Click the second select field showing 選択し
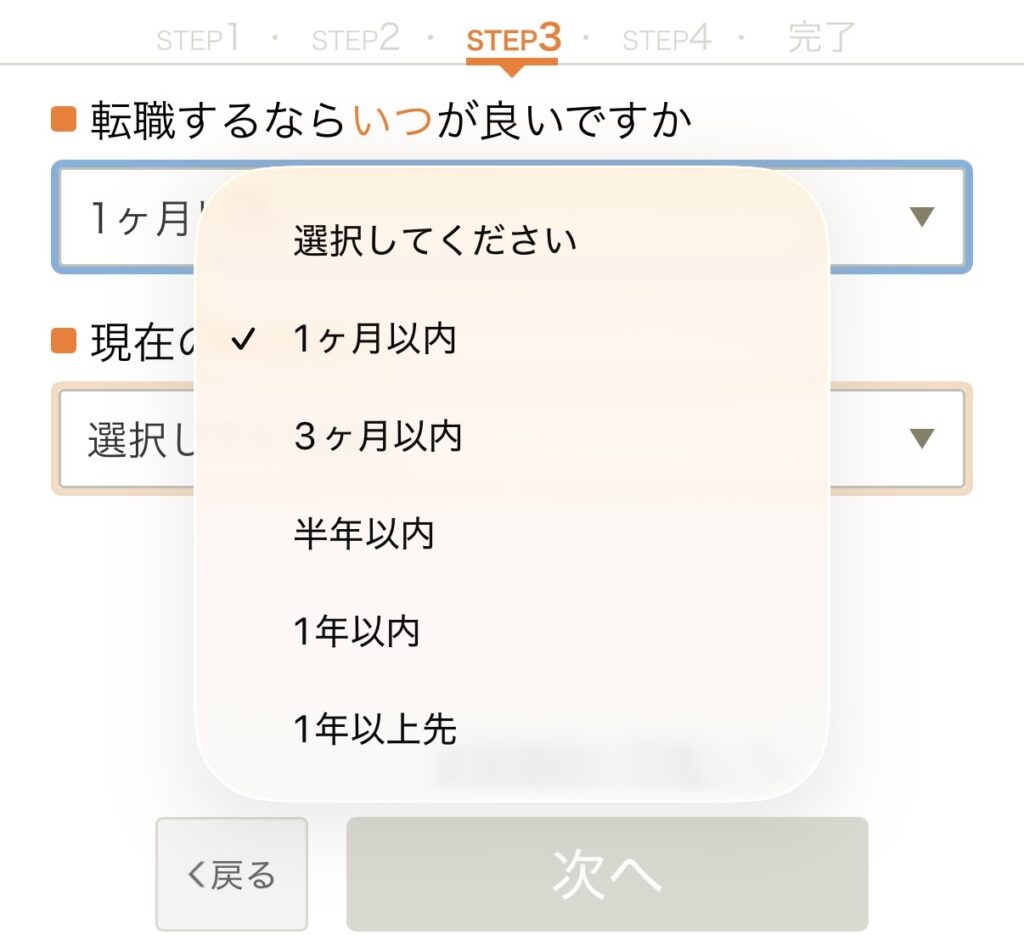 [x=130, y=439]
